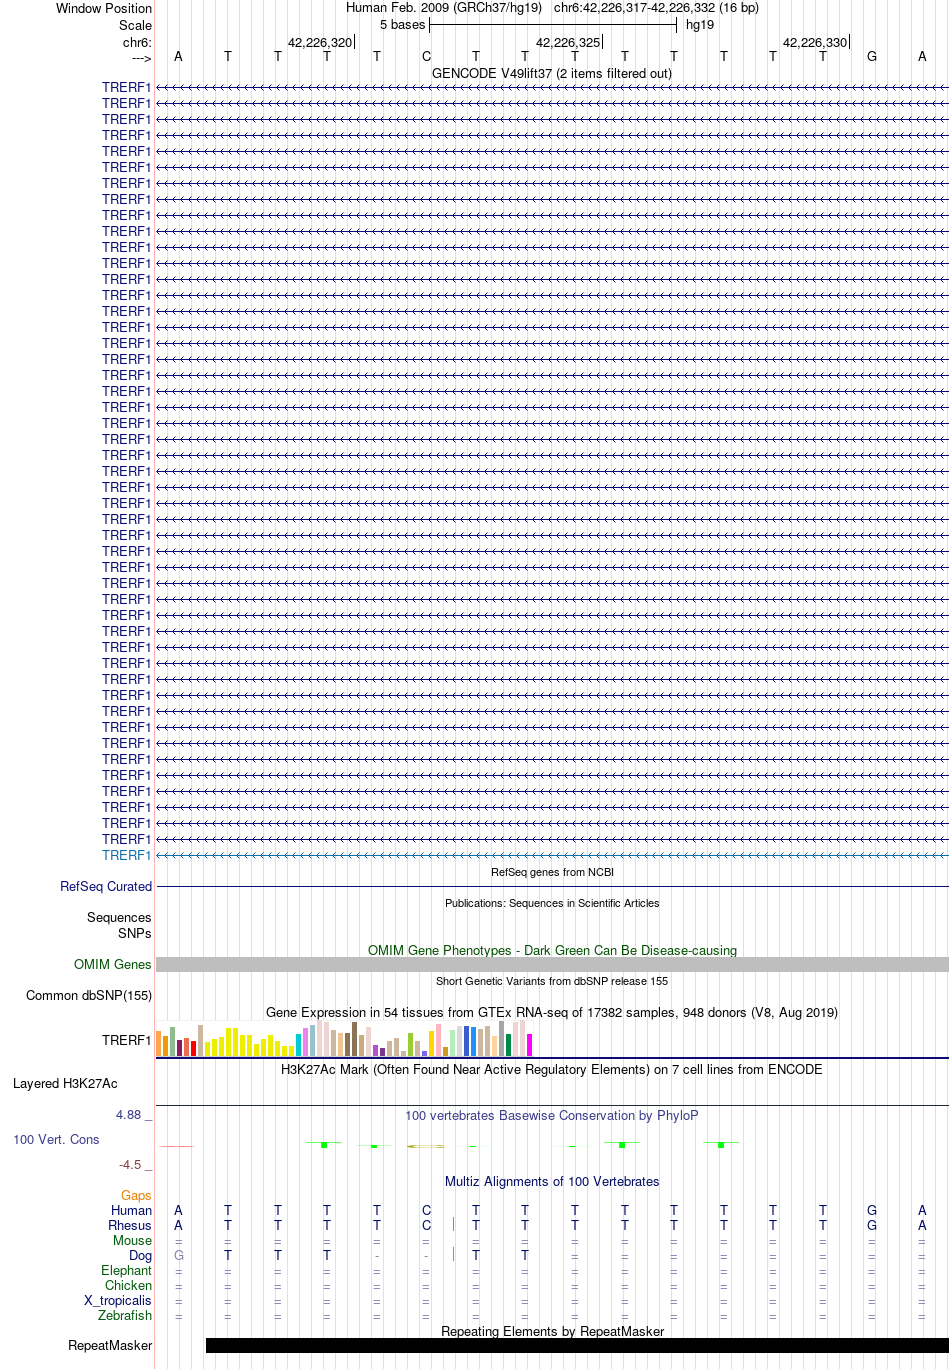Select the 'Chicken' alignment row label
Viewport: 950px width, 1369px height.
(x=128, y=1285)
